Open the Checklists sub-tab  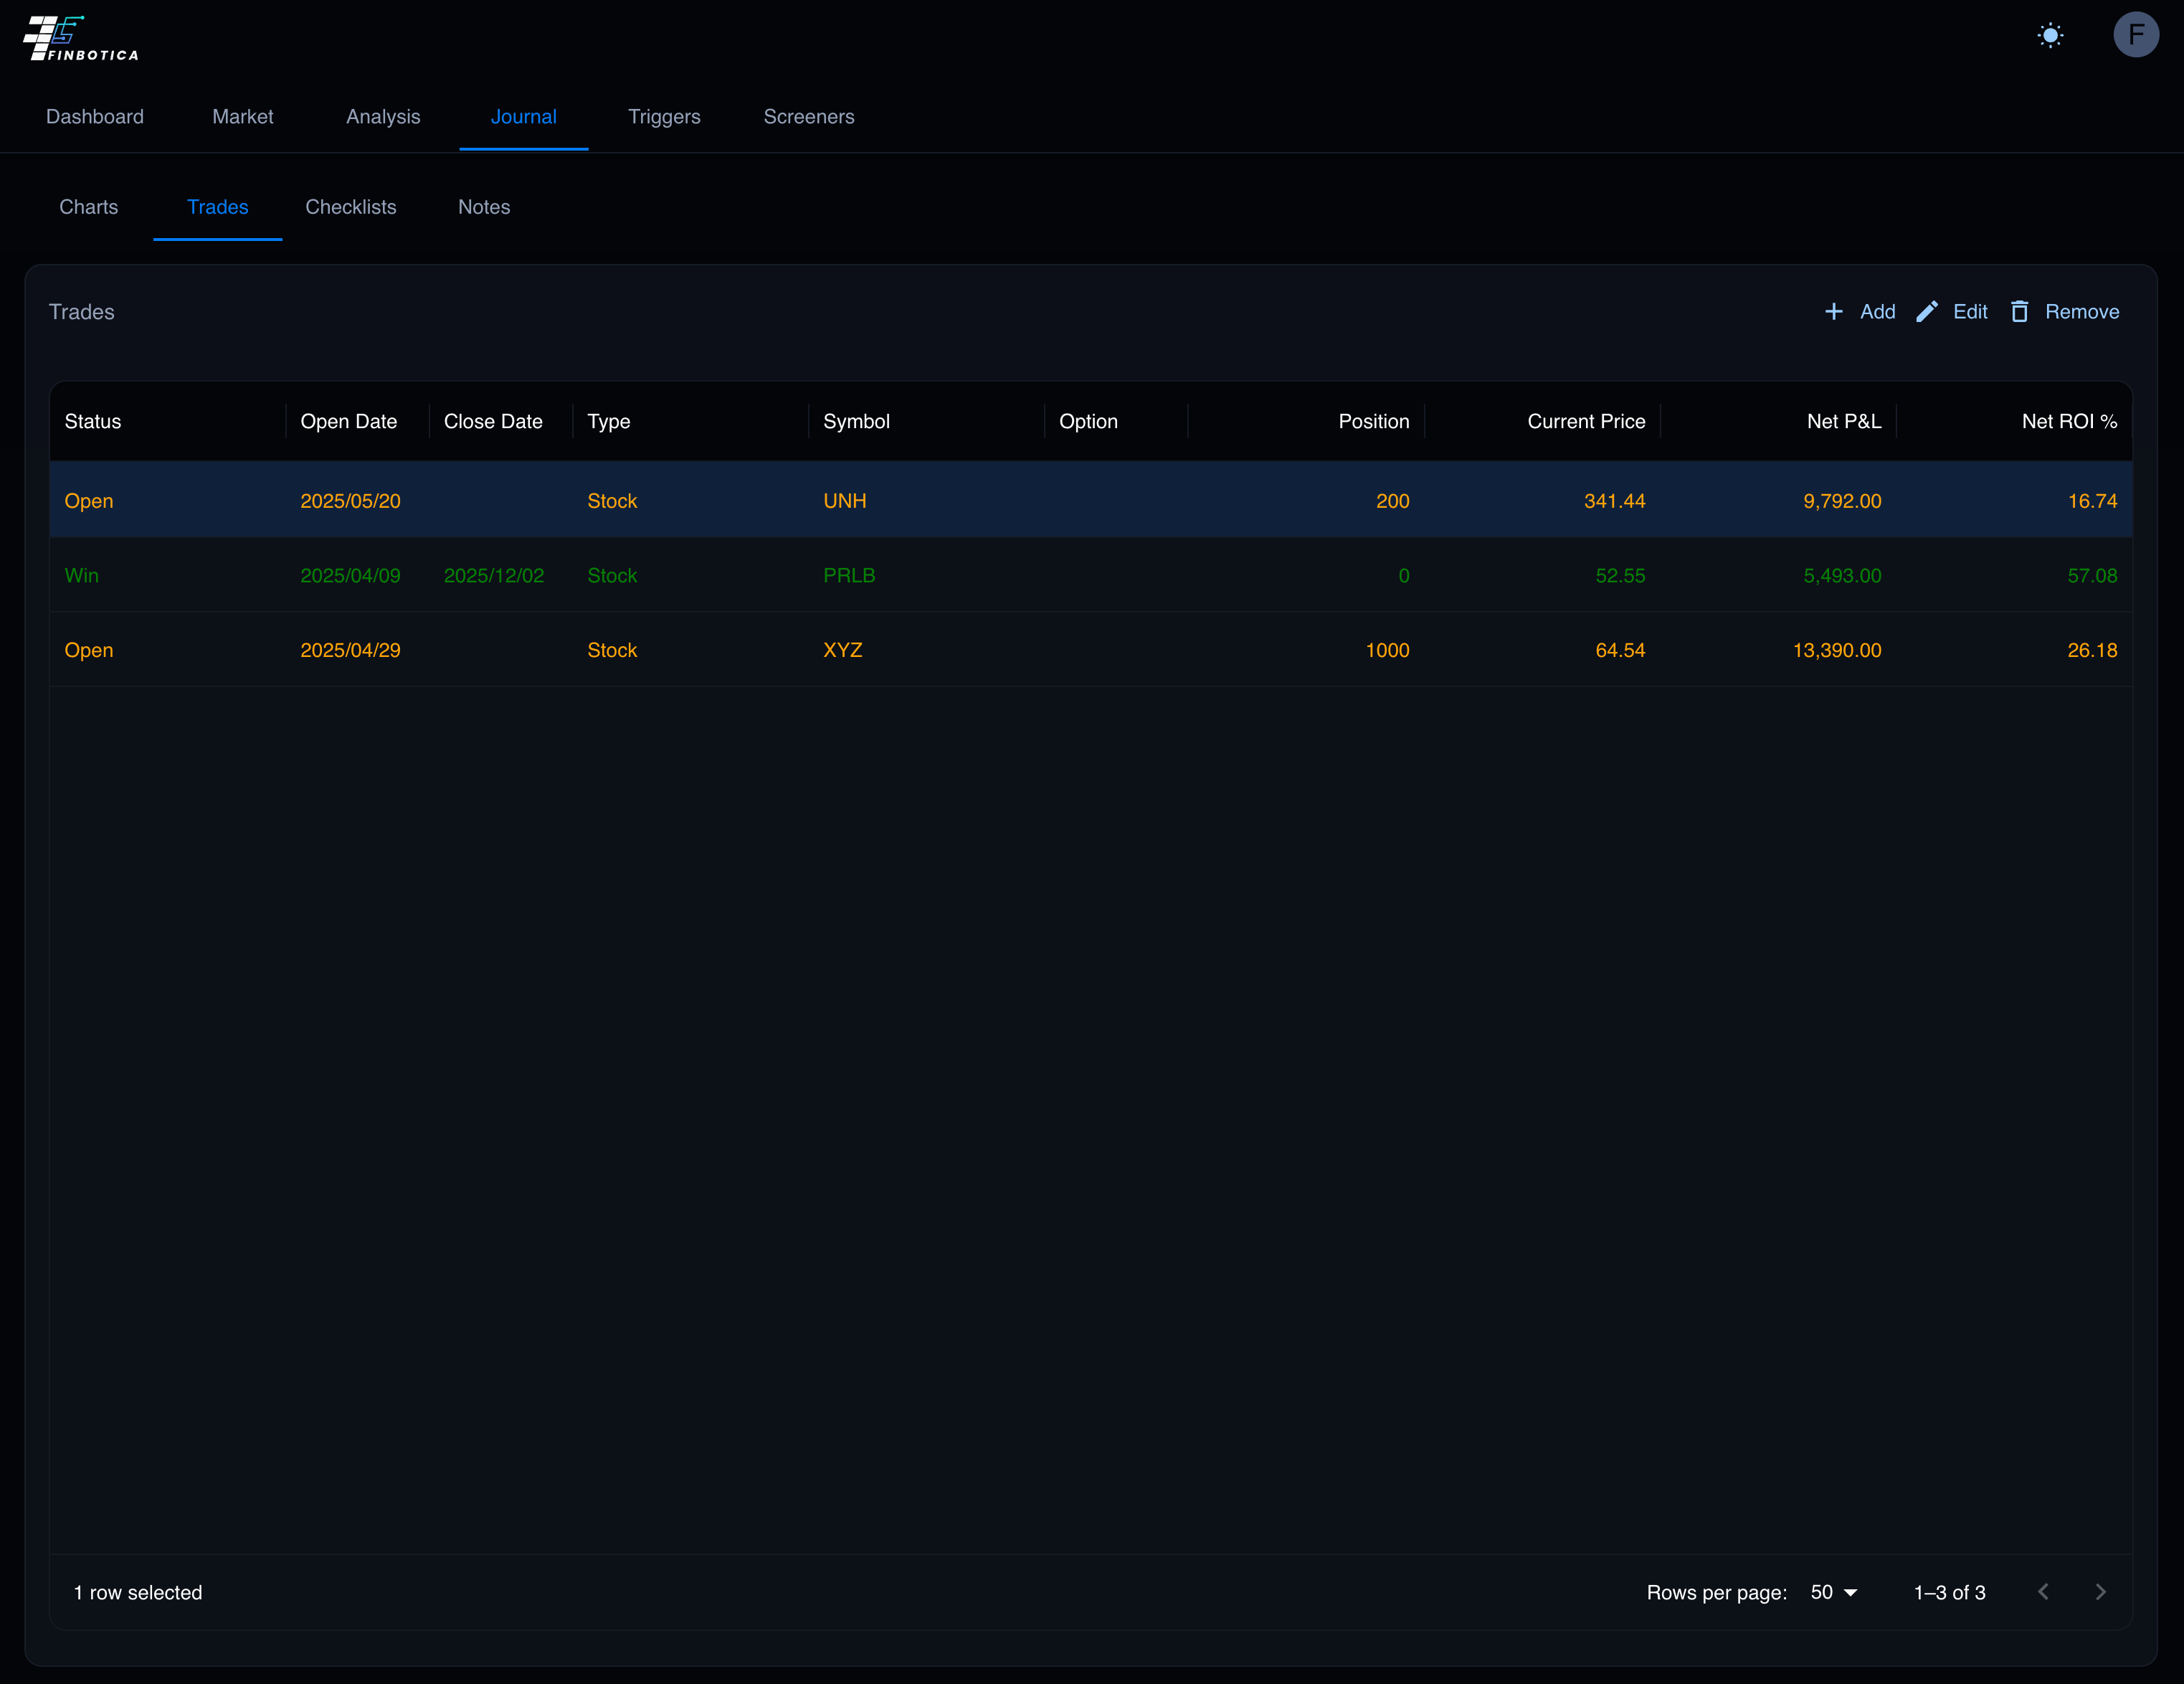[x=351, y=207]
